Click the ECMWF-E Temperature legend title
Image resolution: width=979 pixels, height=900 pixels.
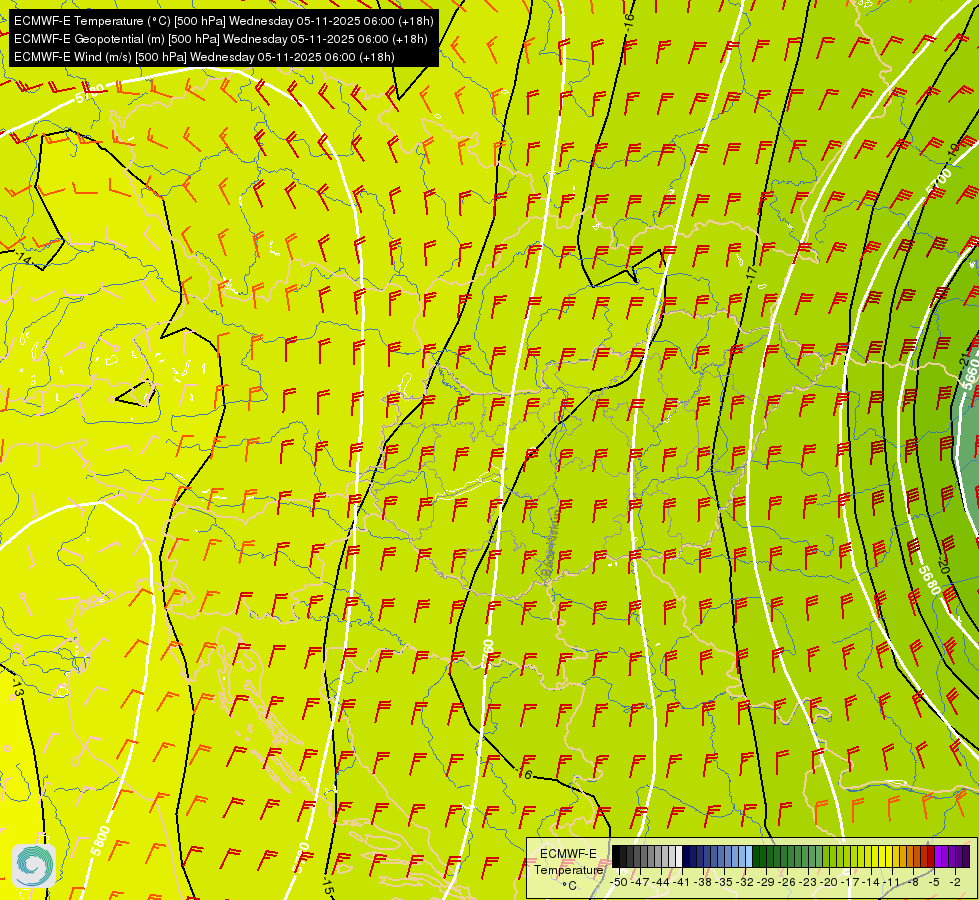[x=568, y=862]
